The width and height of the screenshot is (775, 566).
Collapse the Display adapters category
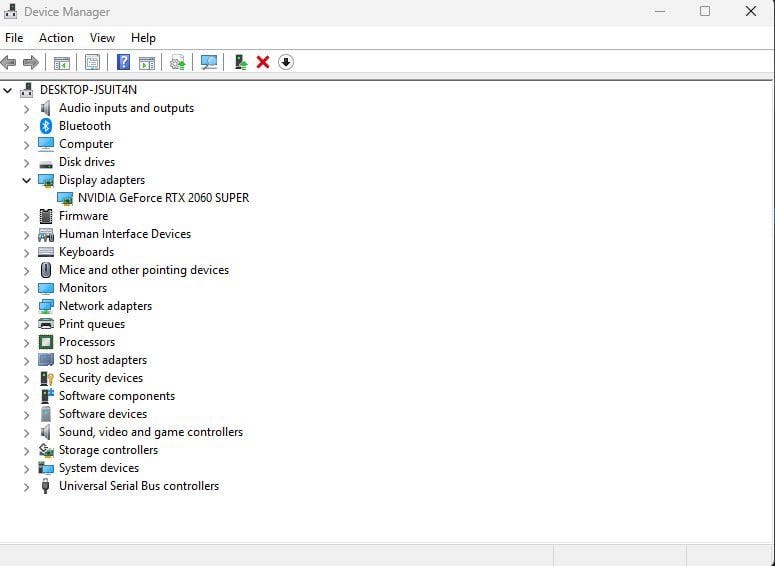(26, 180)
